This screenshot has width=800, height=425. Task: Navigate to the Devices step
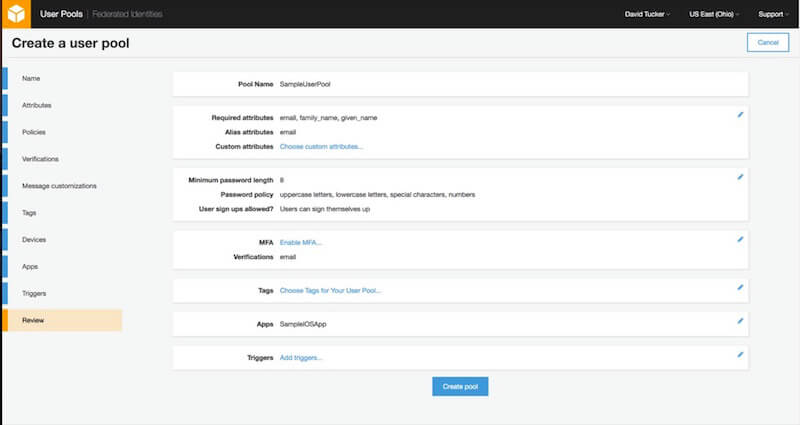pyautogui.click(x=34, y=240)
